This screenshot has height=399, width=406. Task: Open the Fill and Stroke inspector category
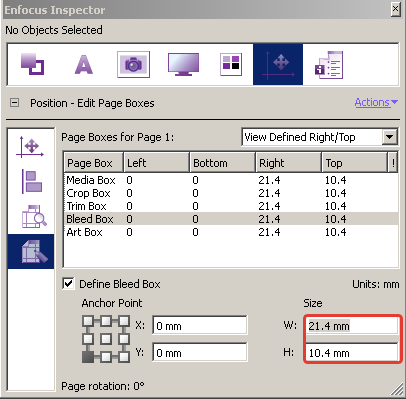(33, 64)
